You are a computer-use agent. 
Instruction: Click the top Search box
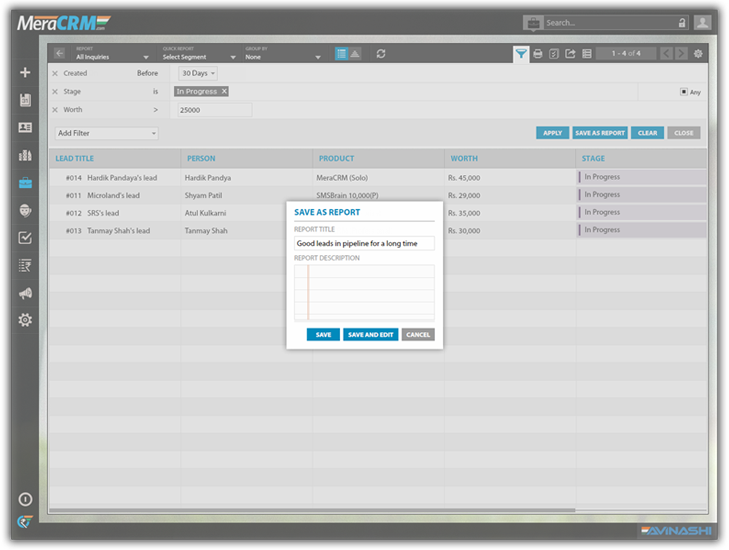tap(611, 23)
